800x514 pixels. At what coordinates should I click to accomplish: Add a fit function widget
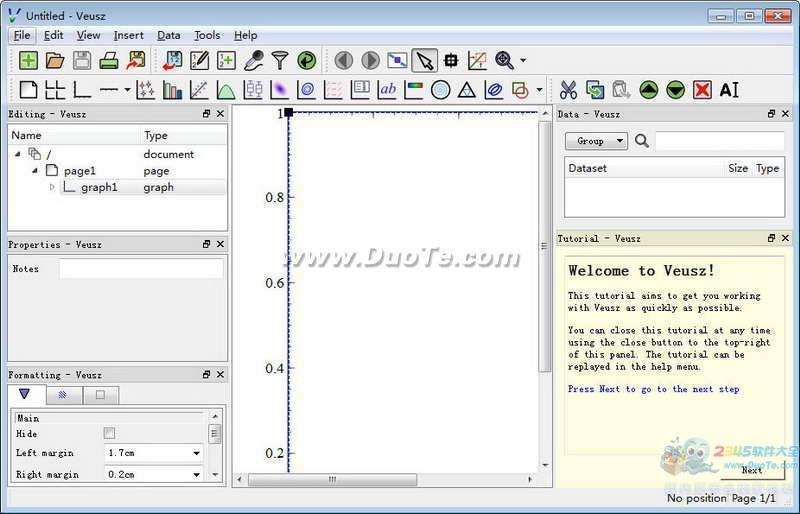click(199, 90)
